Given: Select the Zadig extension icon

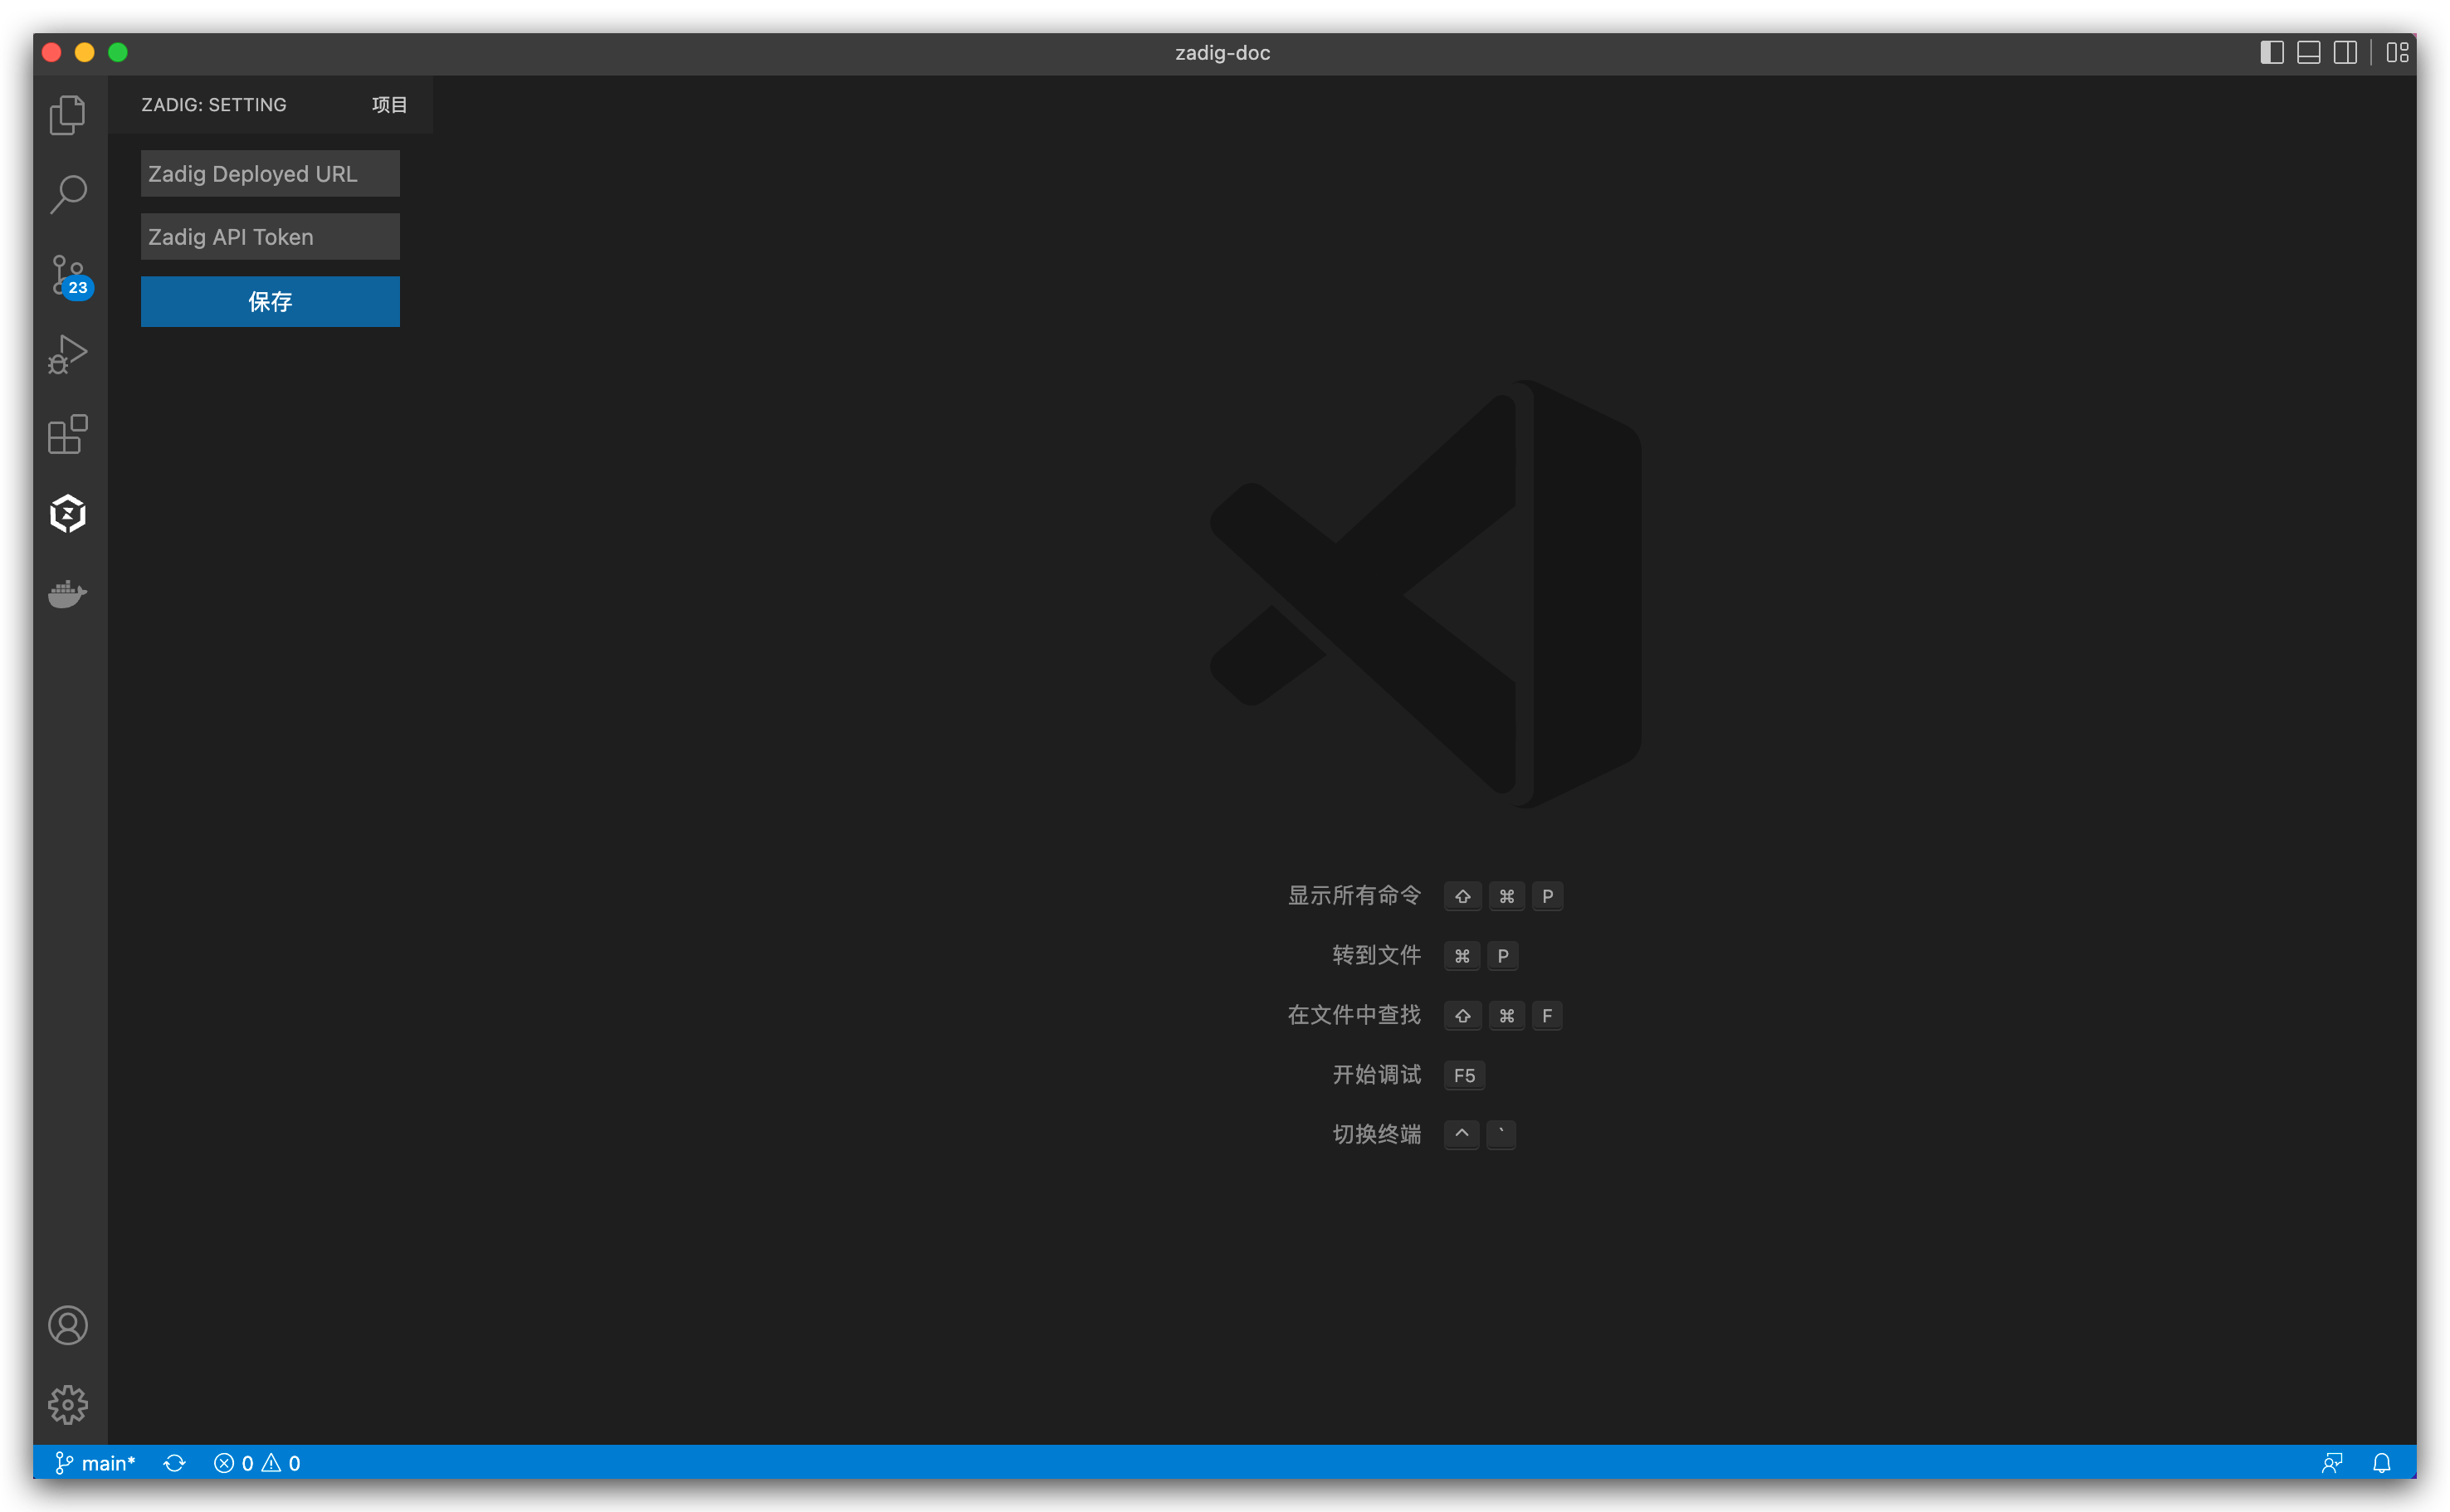Looking at the screenshot, I should point(66,513).
